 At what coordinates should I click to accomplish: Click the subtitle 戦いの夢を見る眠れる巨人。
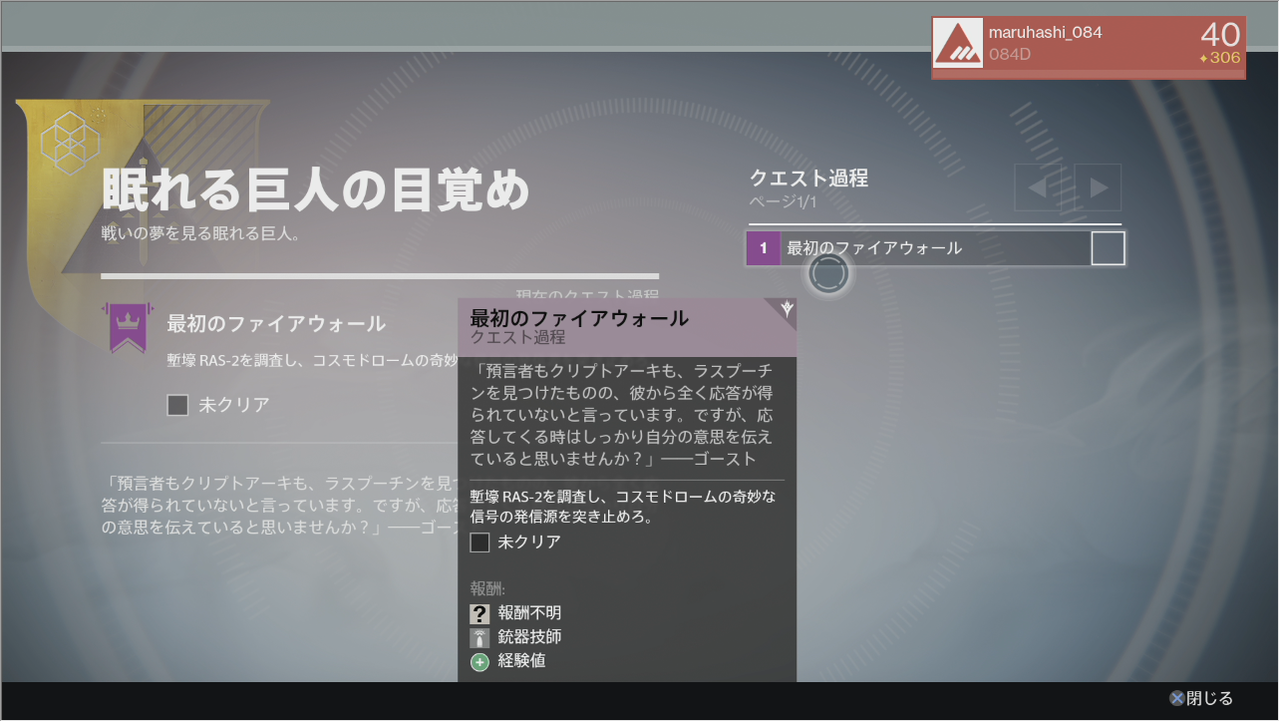[x=201, y=234]
